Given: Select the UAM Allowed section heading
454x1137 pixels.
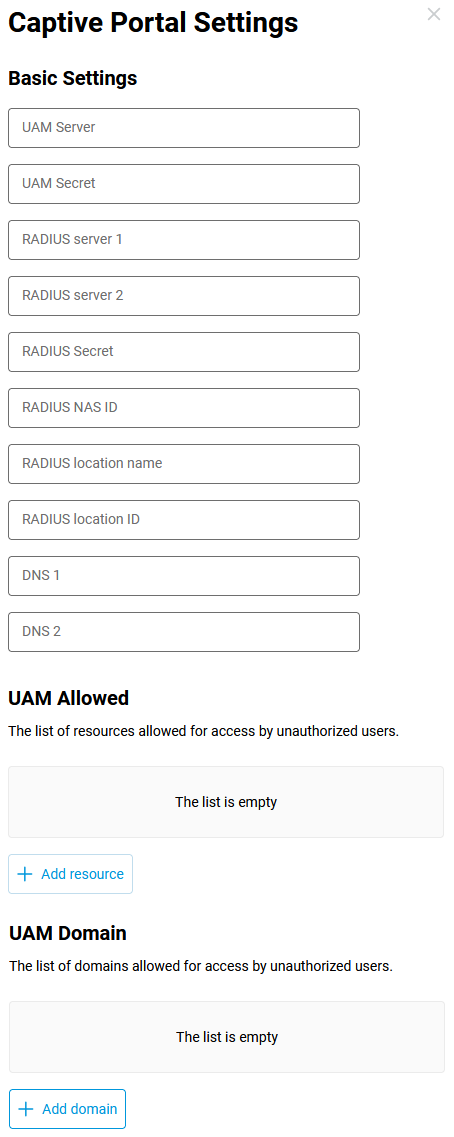Looking at the screenshot, I should [x=68, y=698].
